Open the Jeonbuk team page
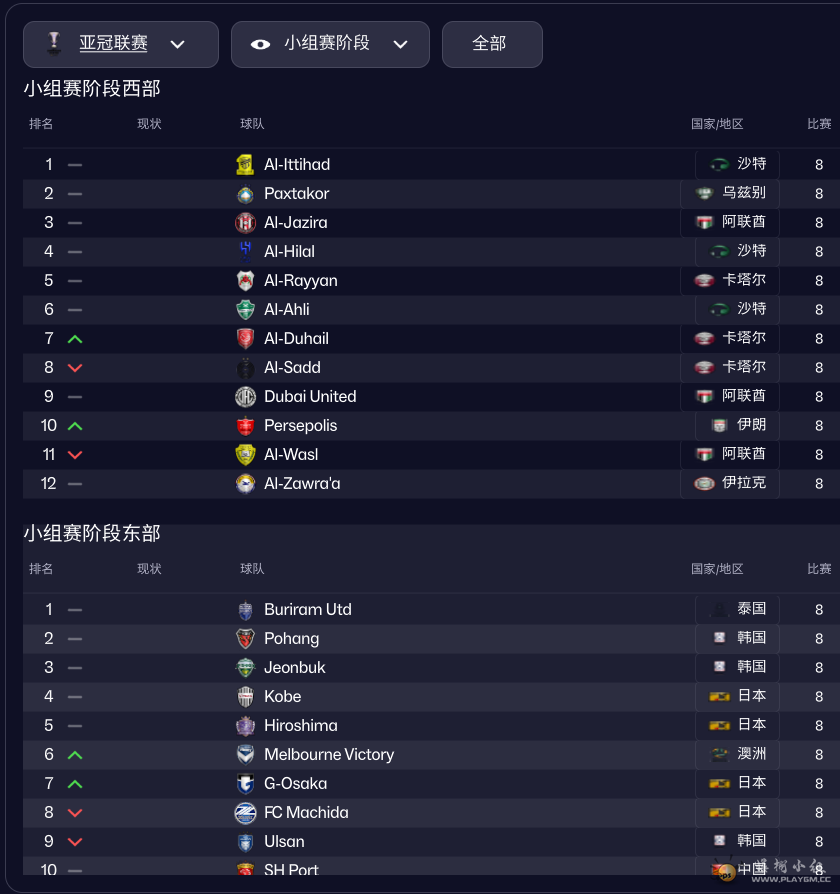Image resolution: width=840 pixels, height=894 pixels. [294, 668]
